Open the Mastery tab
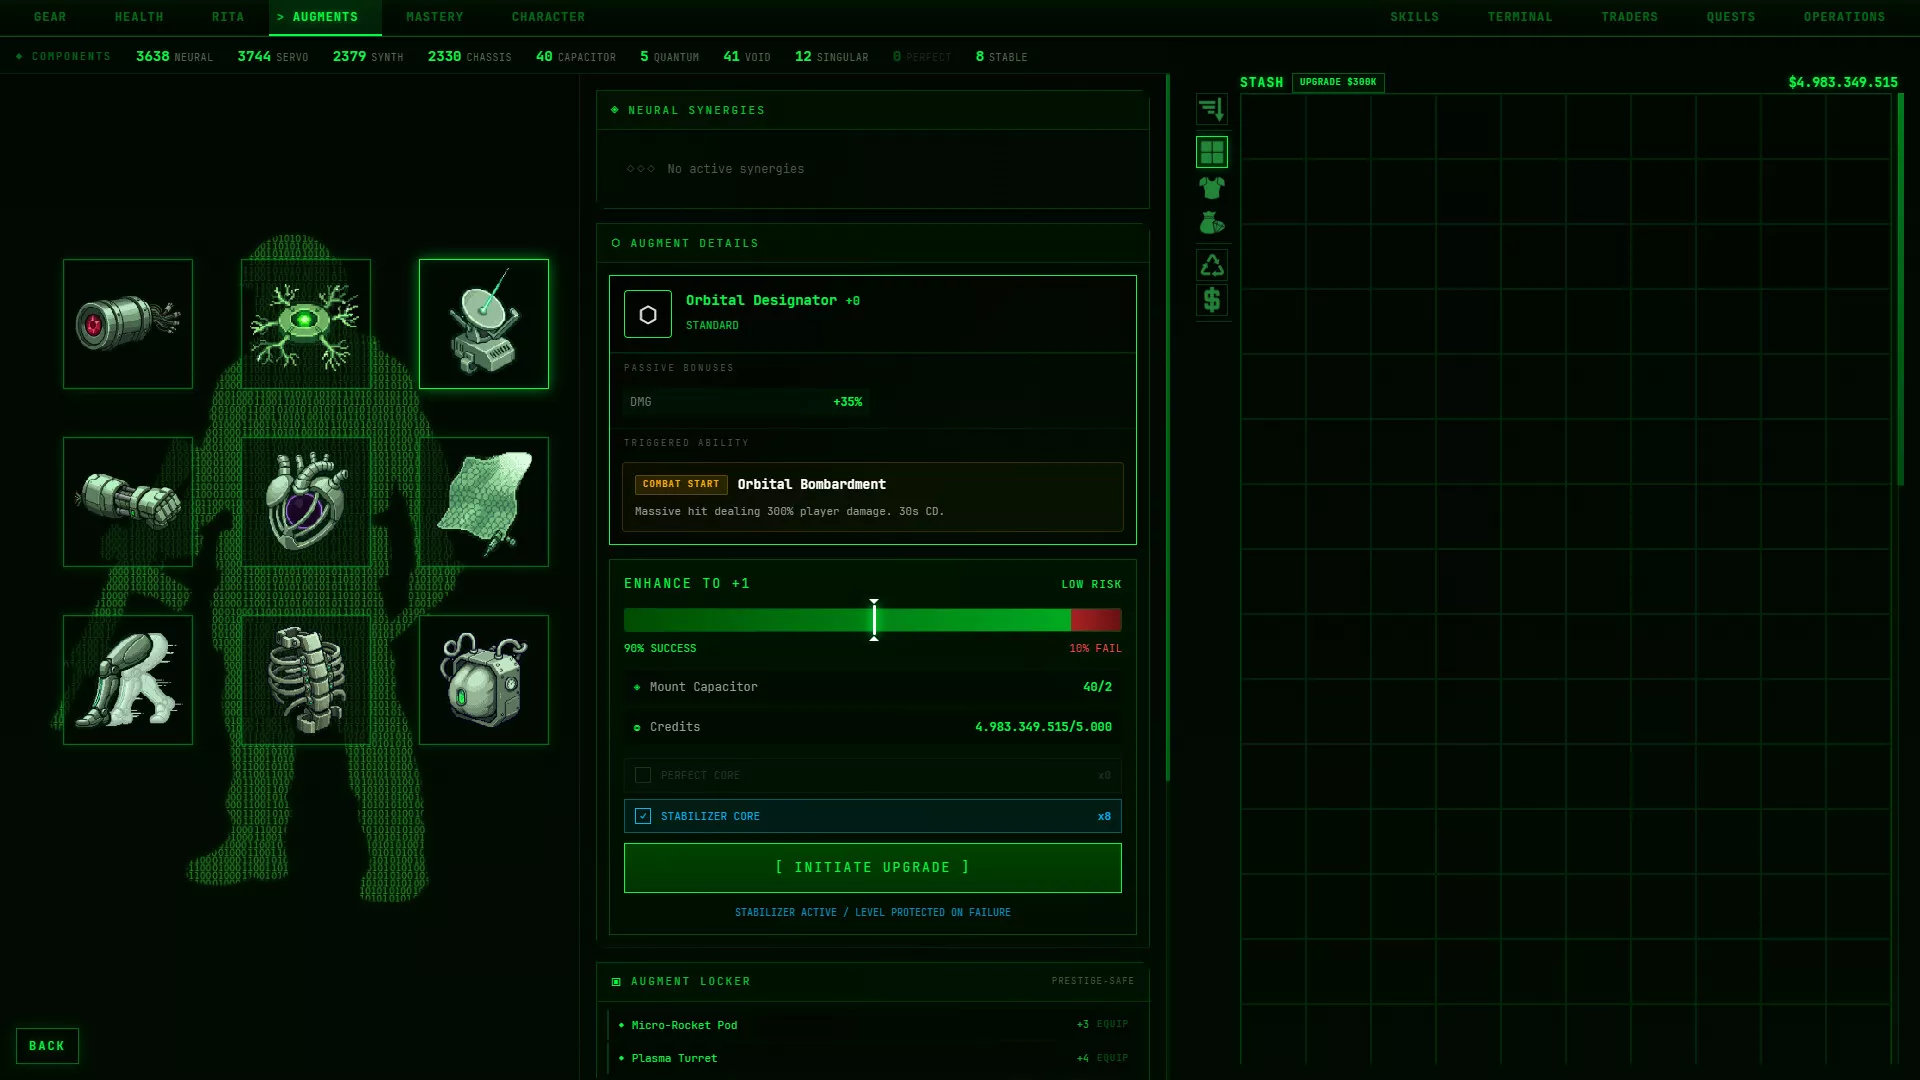This screenshot has width=1920, height=1080. pos(435,17)
